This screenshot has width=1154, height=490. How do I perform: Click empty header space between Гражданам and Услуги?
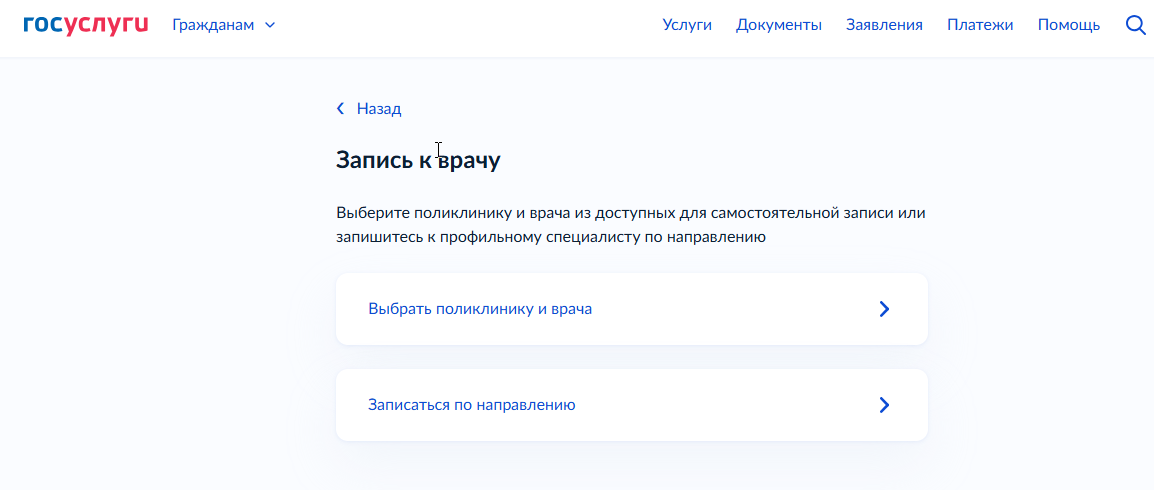[x=469, y=25]
